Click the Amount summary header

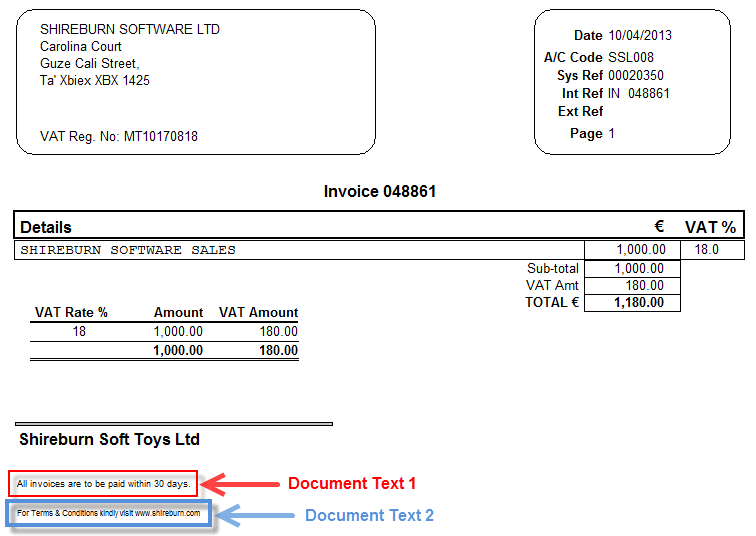[178, 312]
